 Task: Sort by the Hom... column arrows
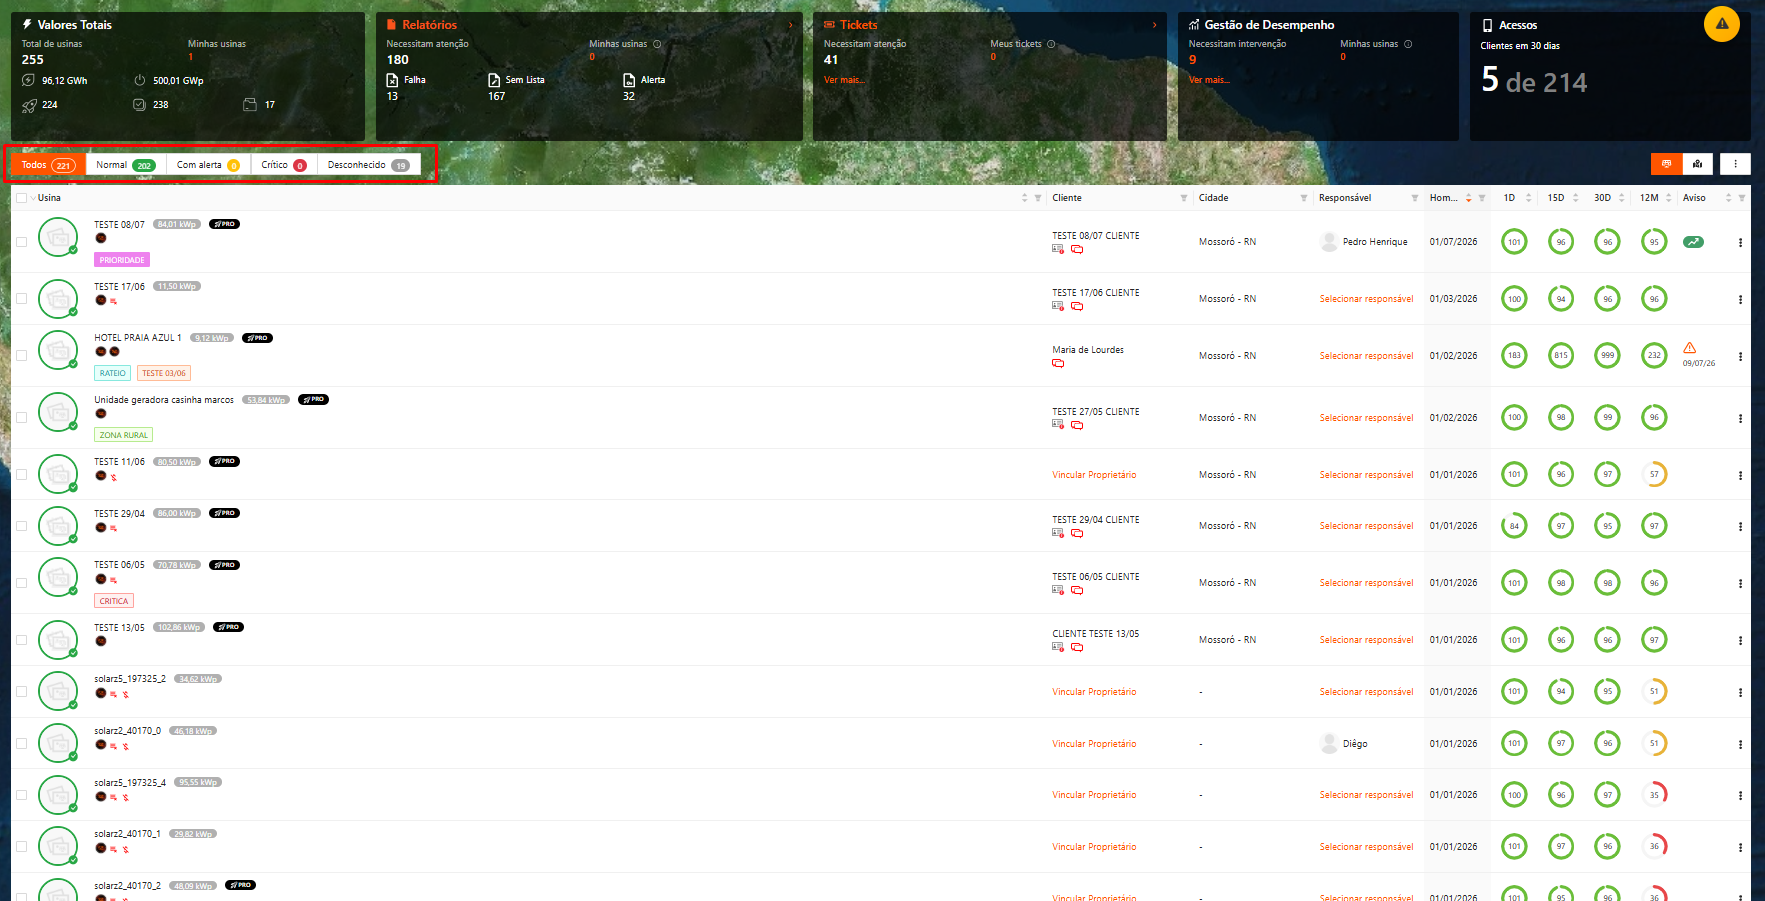[1468, 198]
